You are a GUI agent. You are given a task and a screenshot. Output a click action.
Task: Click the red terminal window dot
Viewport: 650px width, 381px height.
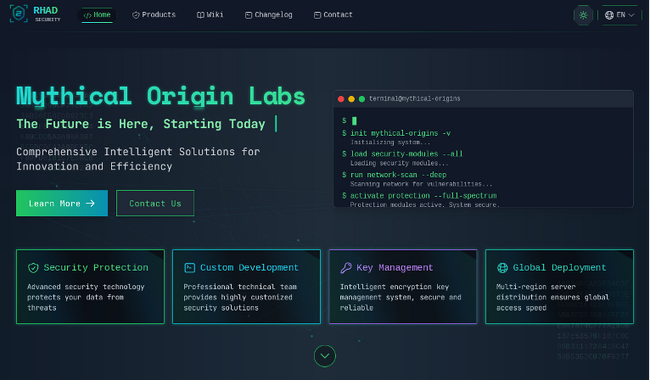coord(341,99)
